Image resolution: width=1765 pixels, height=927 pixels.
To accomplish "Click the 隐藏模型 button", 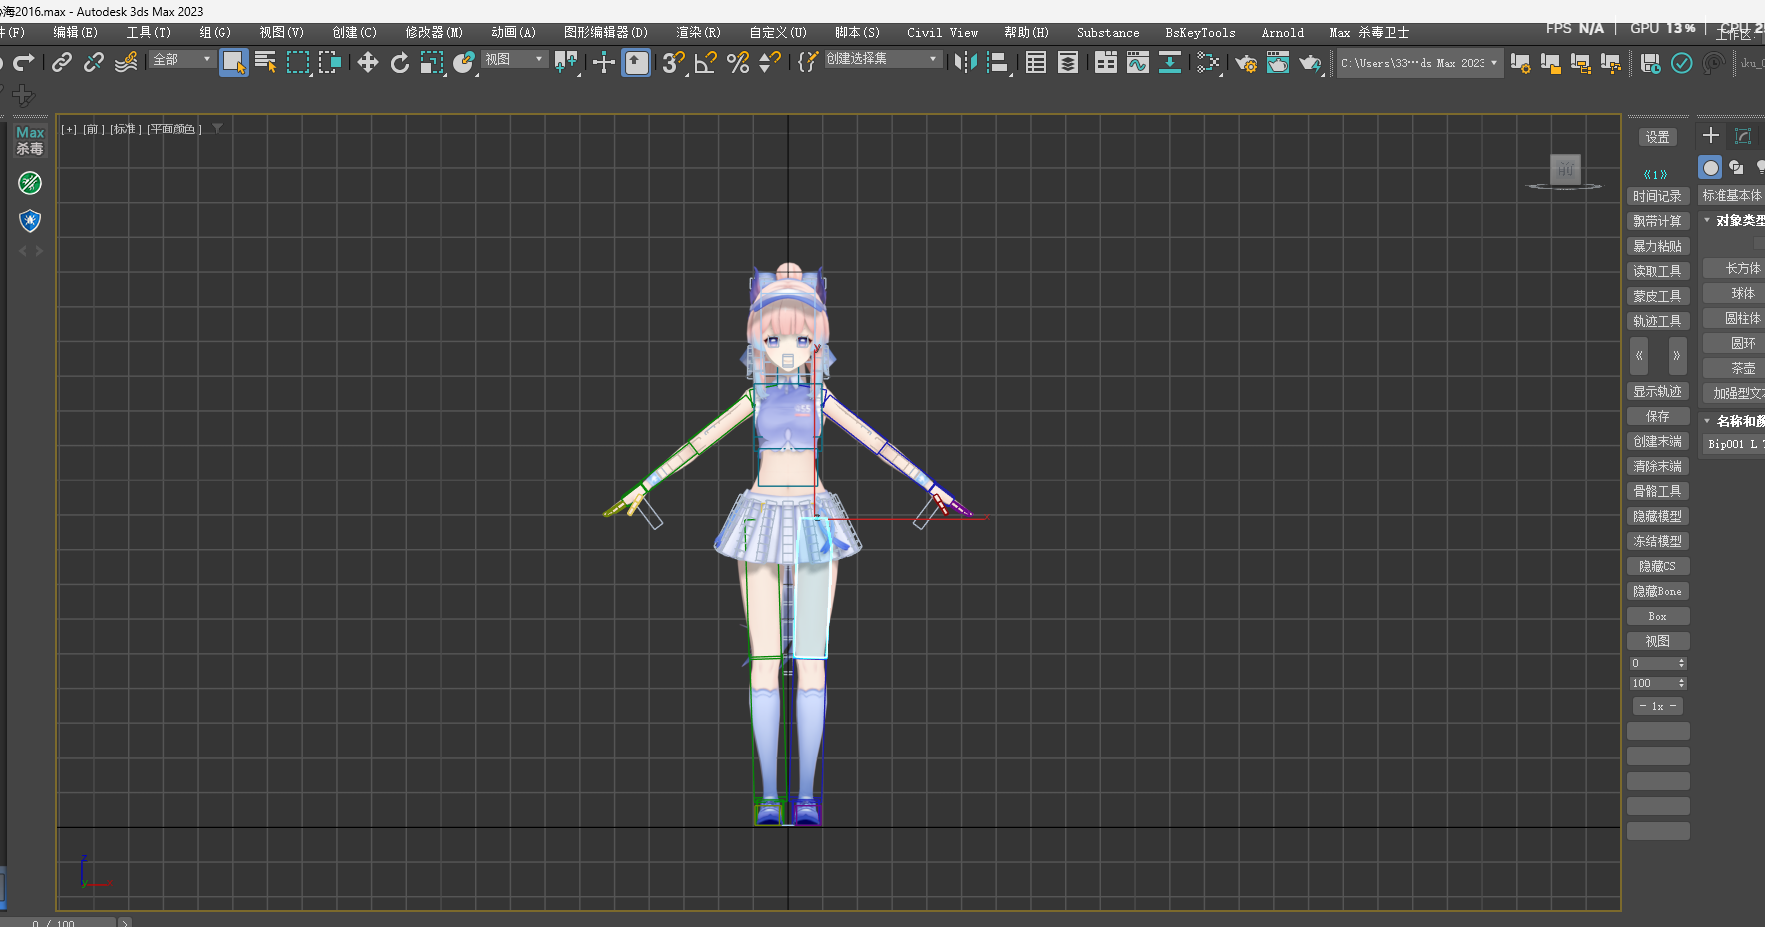I will pos(1657,516).
